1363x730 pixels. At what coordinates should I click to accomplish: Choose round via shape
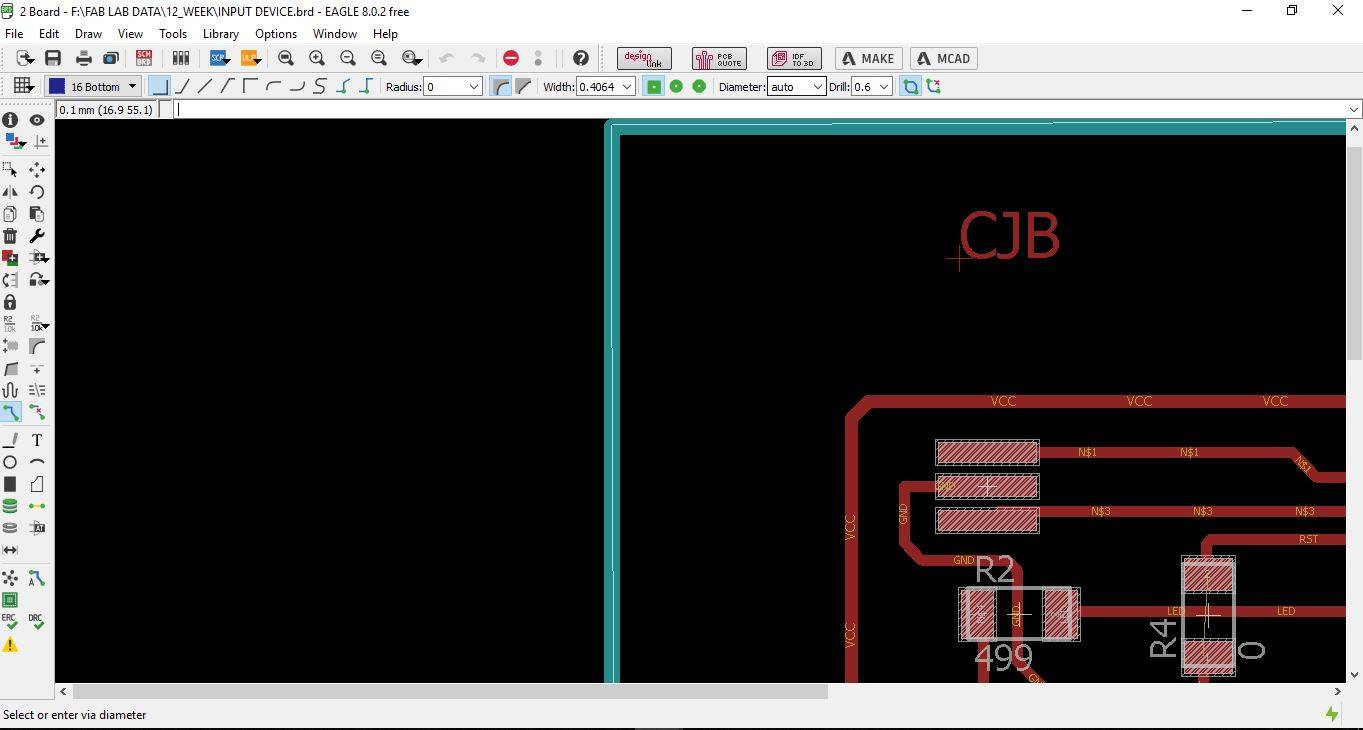click(x=676, y=87)
